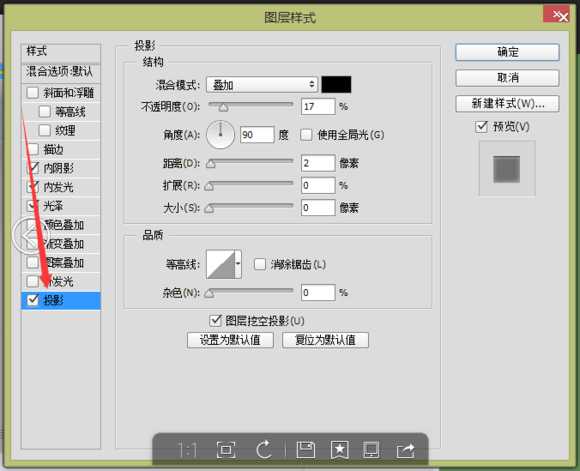The height and width of the screenshot is (471, 580).
Task: Toggle the 纹理 checkbox
Action: (x=45, y=130)
